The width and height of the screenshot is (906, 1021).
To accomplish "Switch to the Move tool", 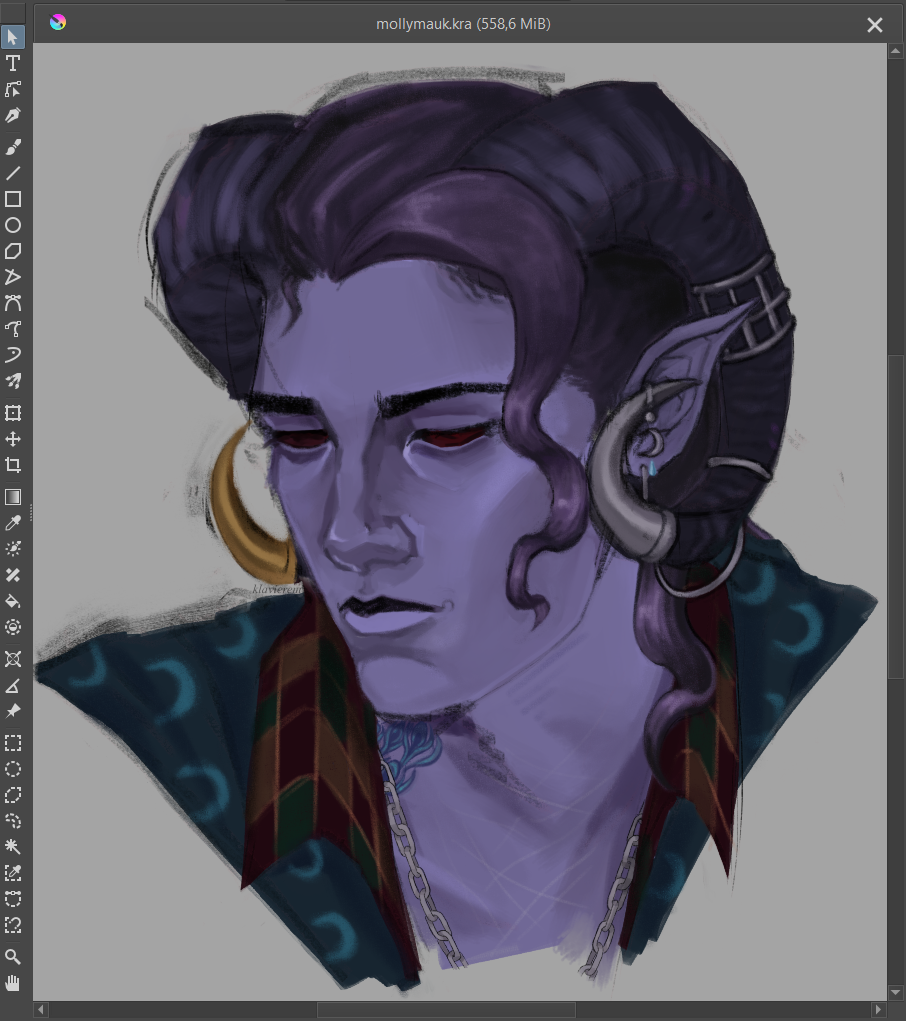I will 13,439.
